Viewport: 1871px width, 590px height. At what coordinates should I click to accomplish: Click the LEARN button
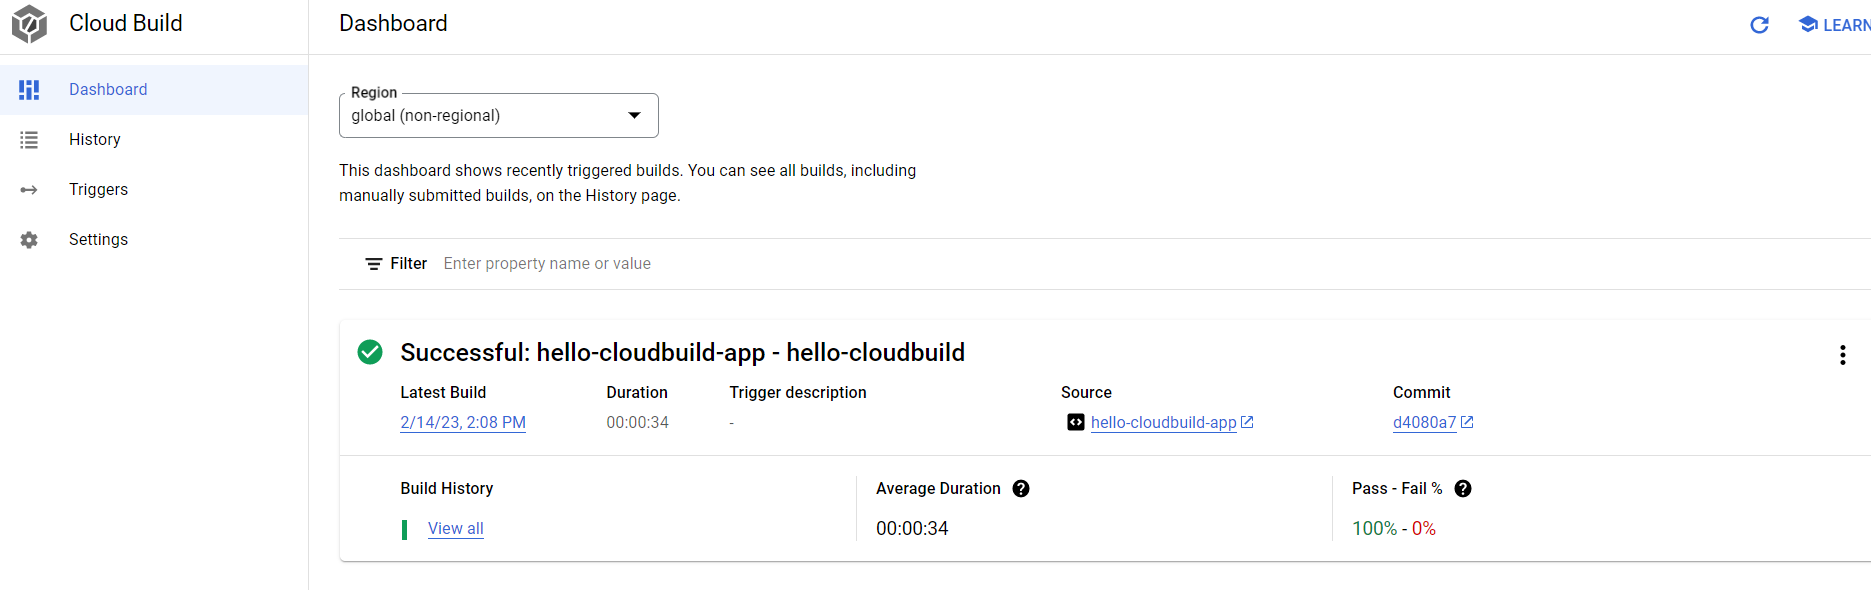(x=1834, y=25)
